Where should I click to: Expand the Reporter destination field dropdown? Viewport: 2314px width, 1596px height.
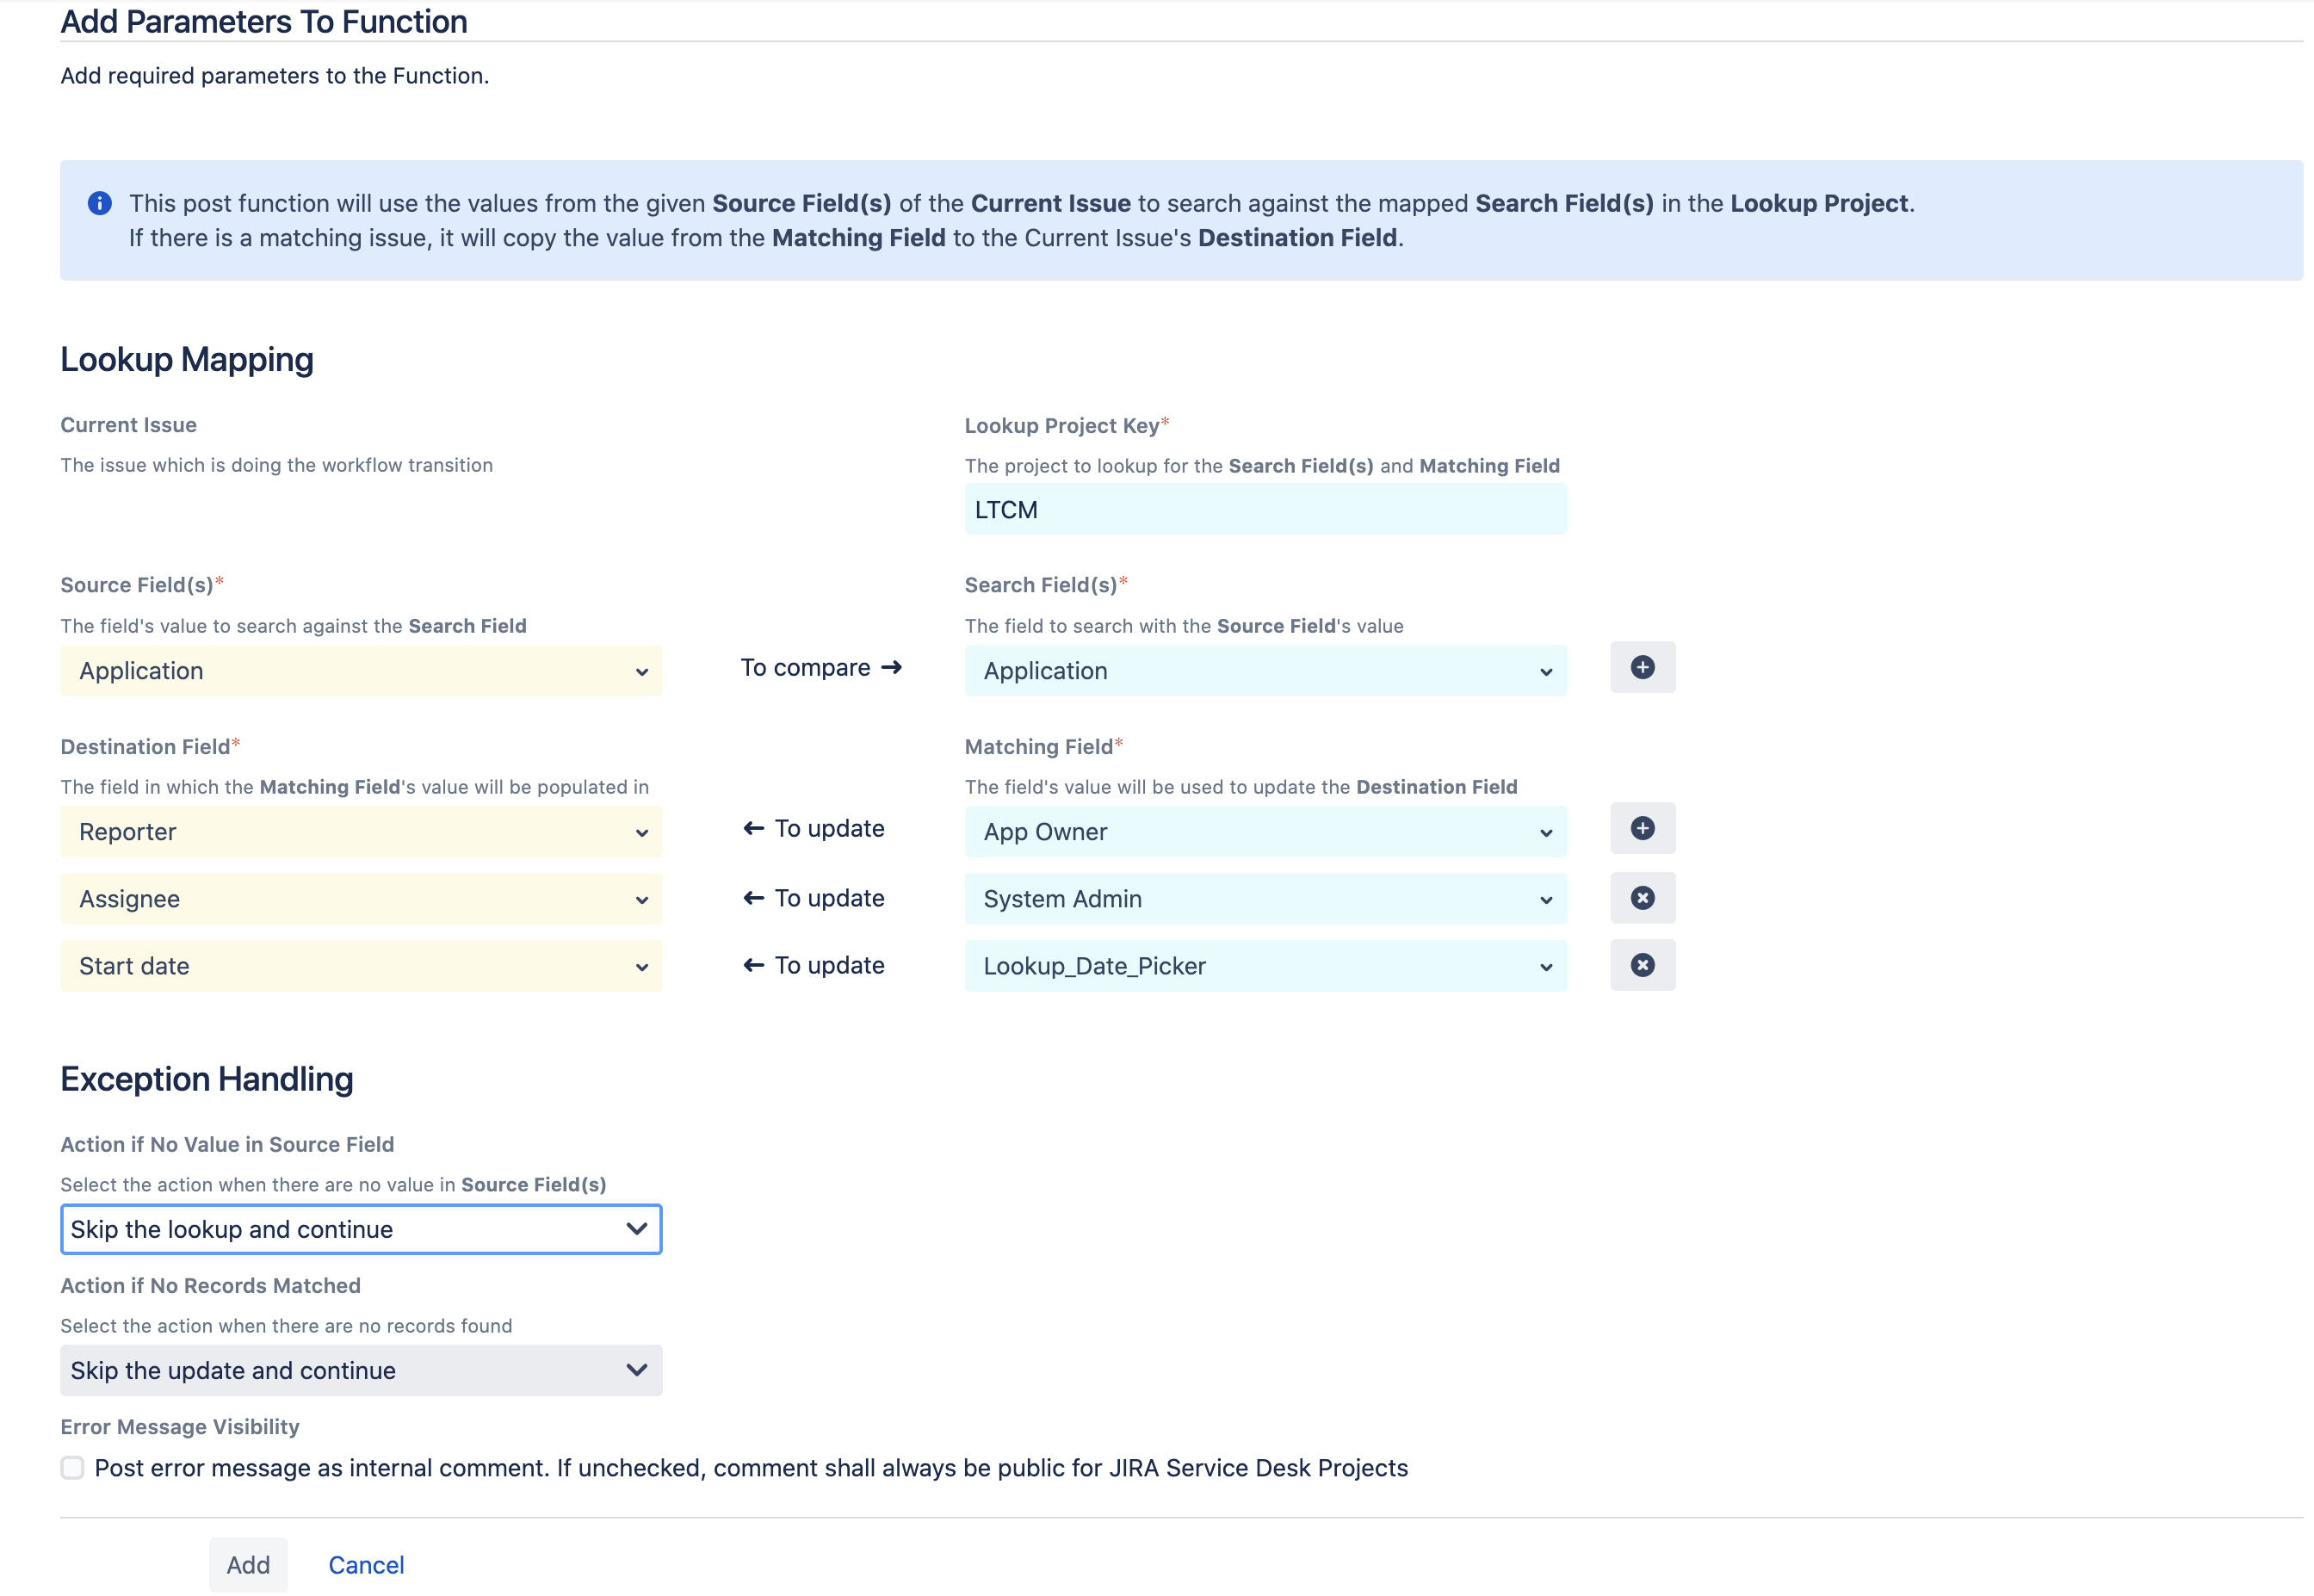361,832
